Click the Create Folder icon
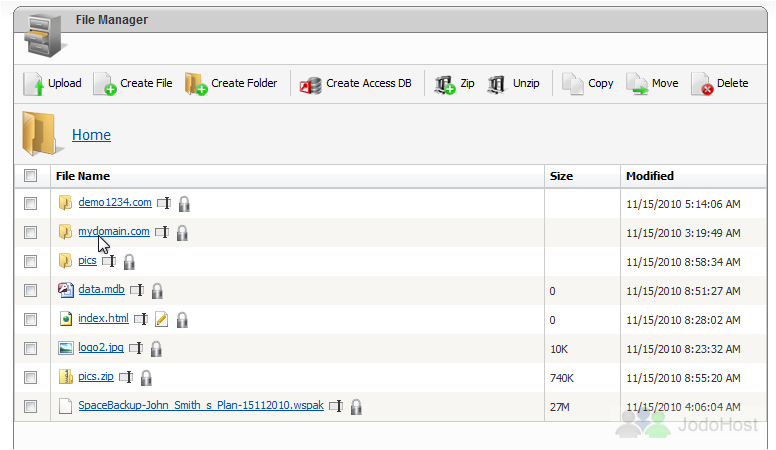This screenshot has height=450, width=776. (195, 84)
